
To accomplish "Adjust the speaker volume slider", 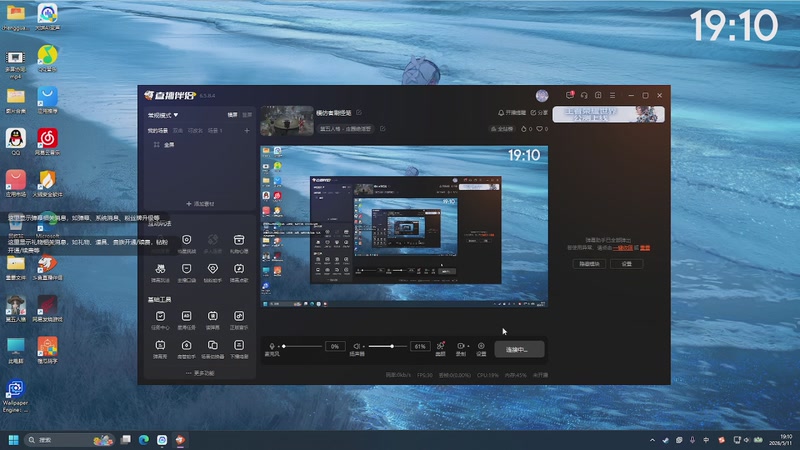I will 386,346.
